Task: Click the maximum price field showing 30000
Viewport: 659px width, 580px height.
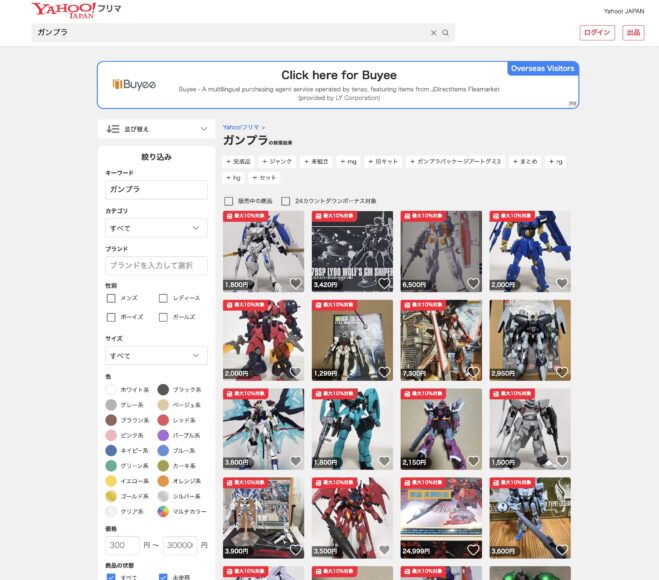Action: pos(180,545)
